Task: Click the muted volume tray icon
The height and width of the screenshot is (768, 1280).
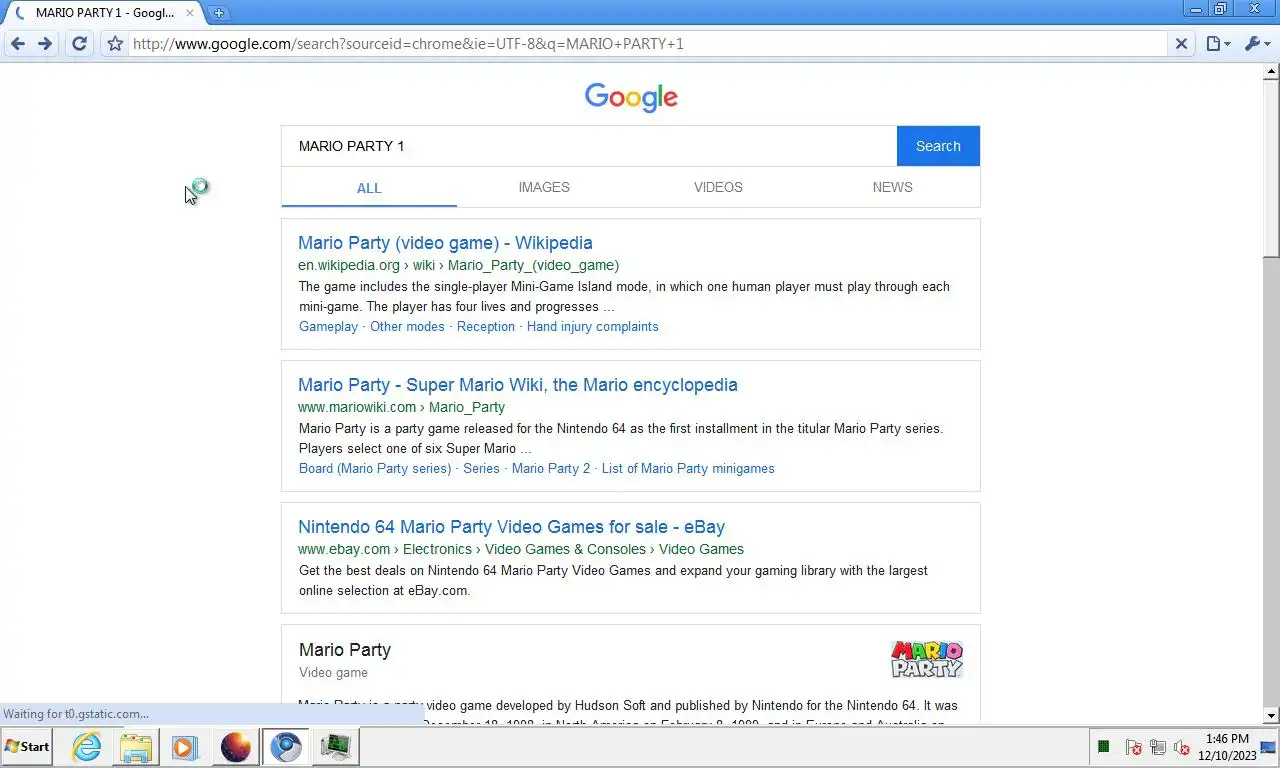Action: (x=1181, y=747)
